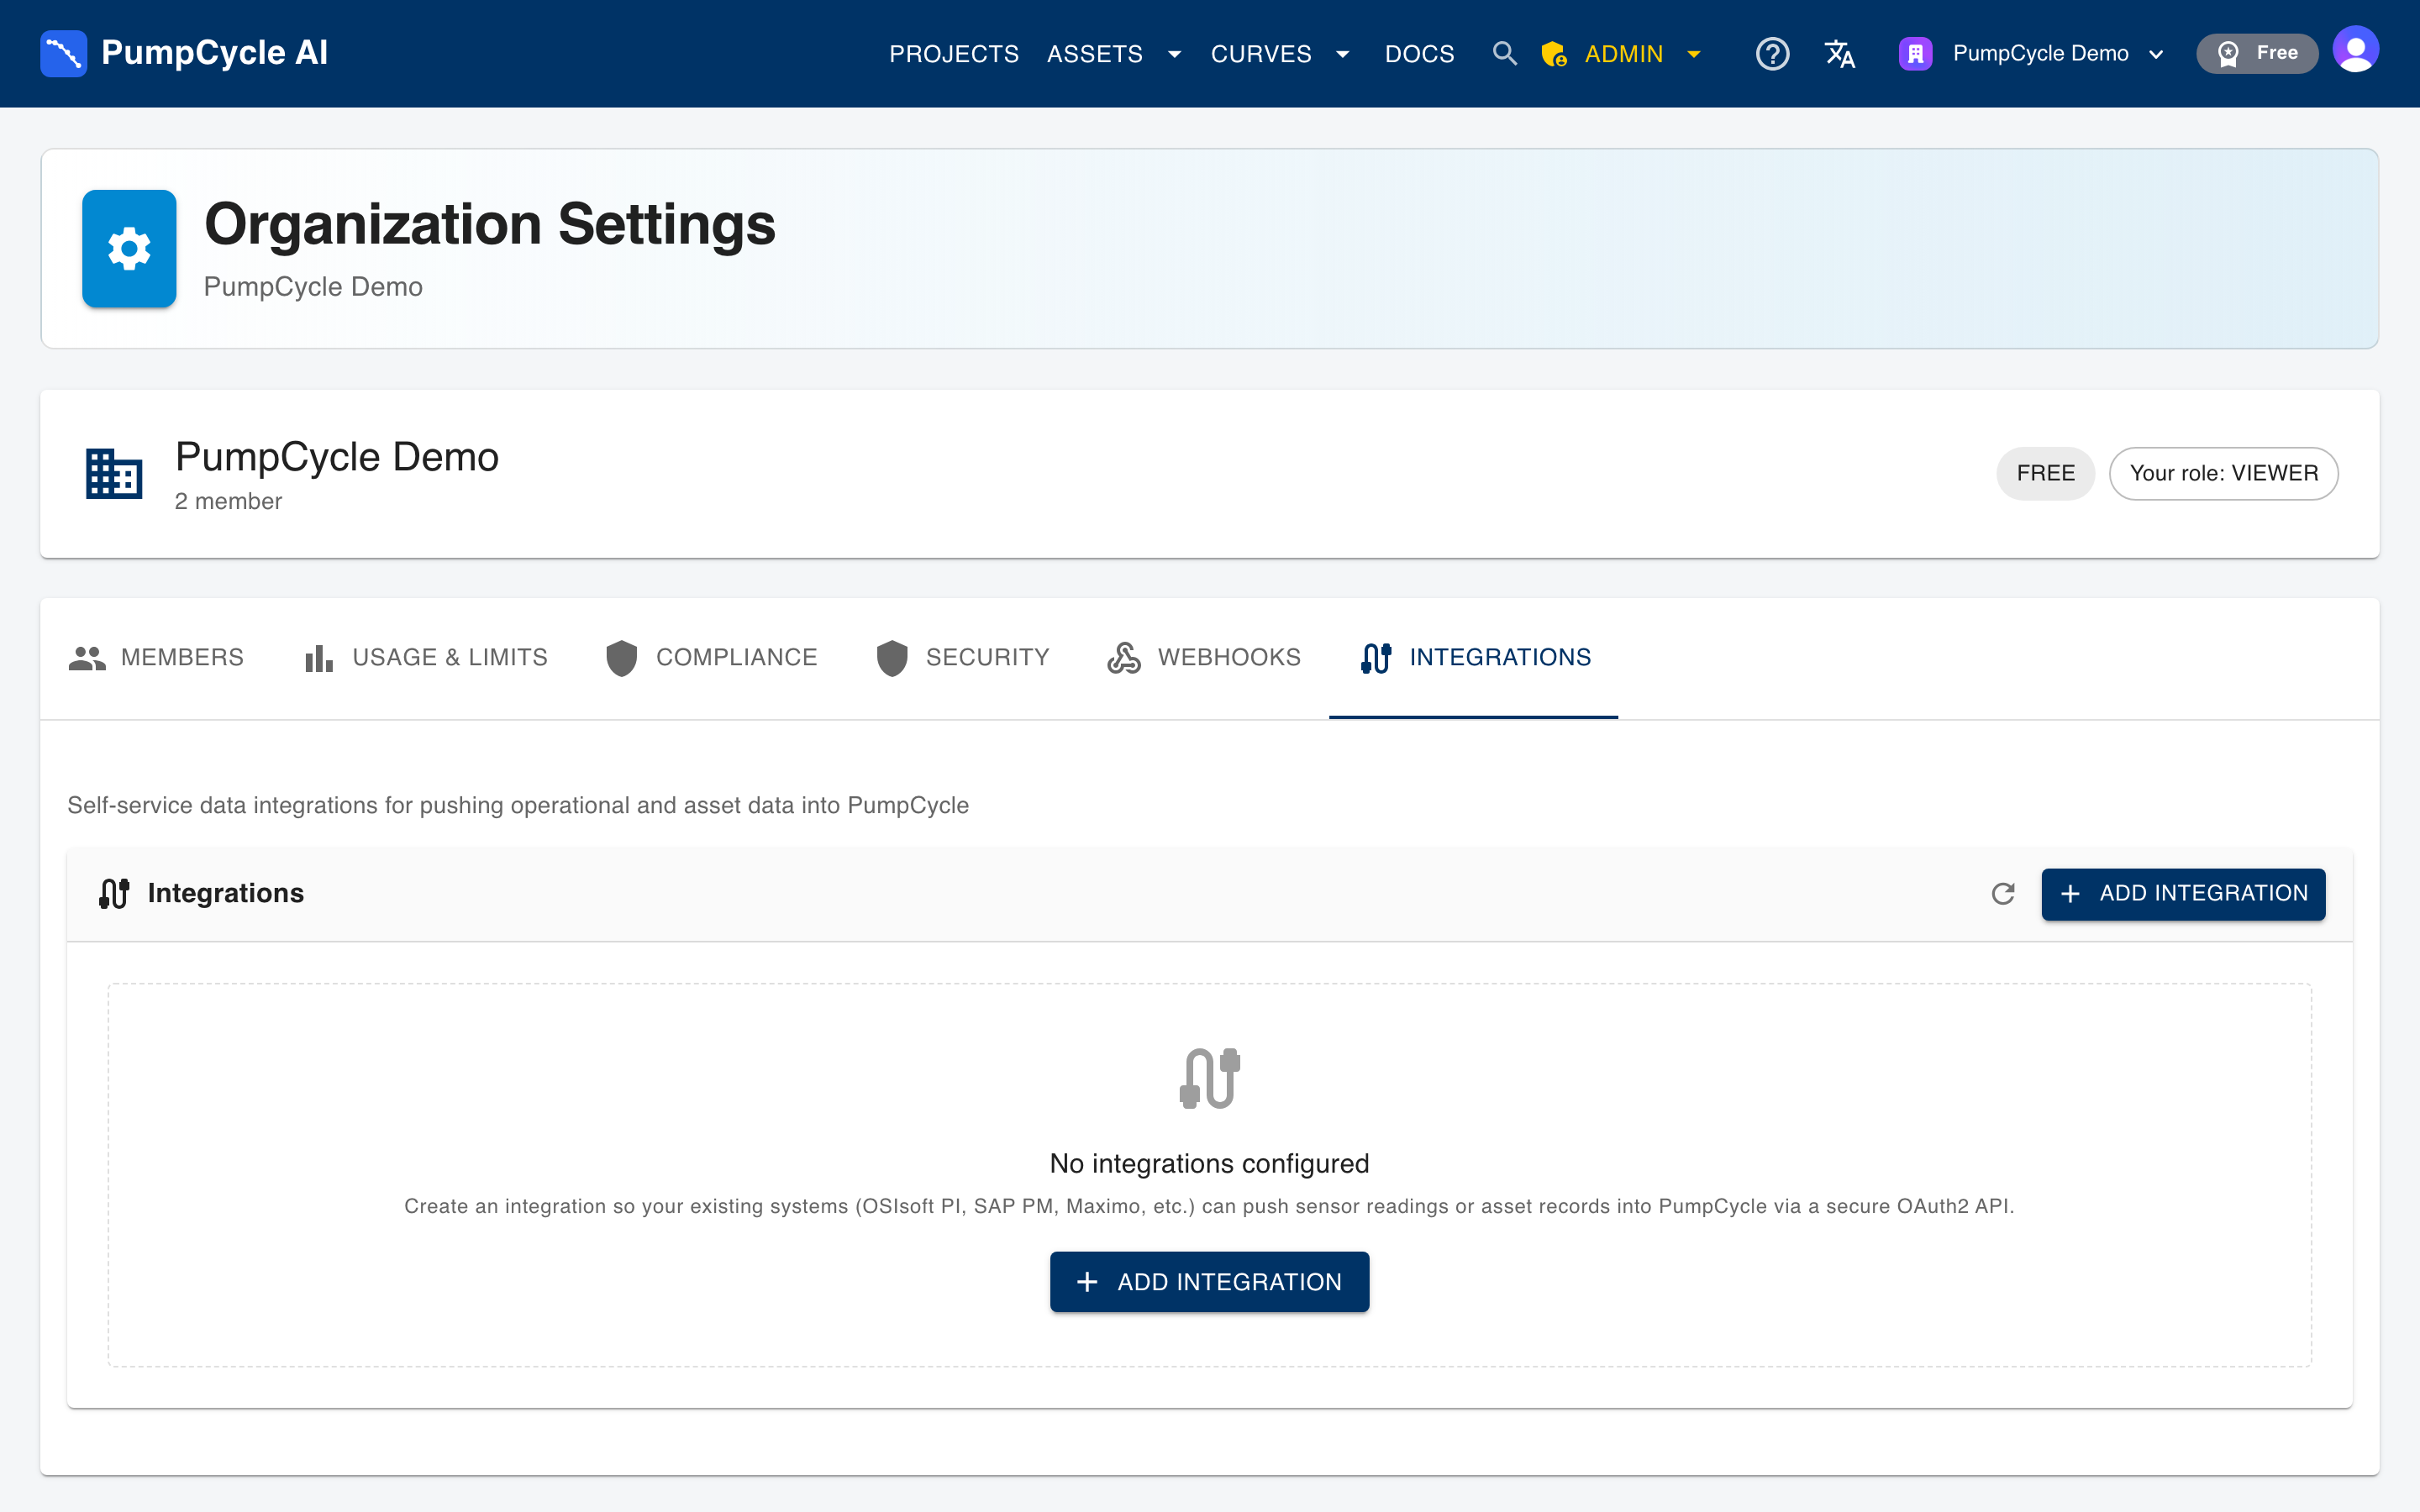This screenshot has width=2420, height=1512.
Task: Open the help question mark icon
Action: (1772, 53)
